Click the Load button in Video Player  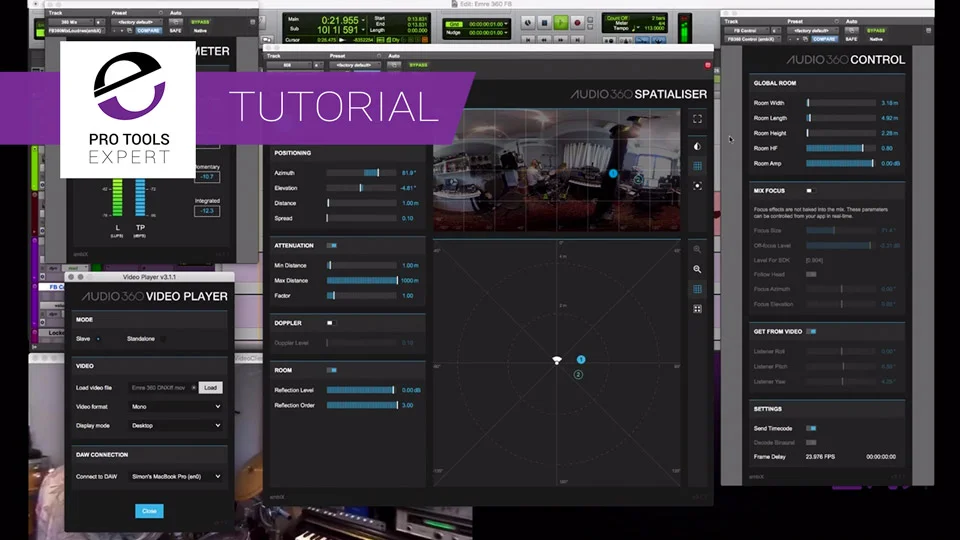(211, 388)
